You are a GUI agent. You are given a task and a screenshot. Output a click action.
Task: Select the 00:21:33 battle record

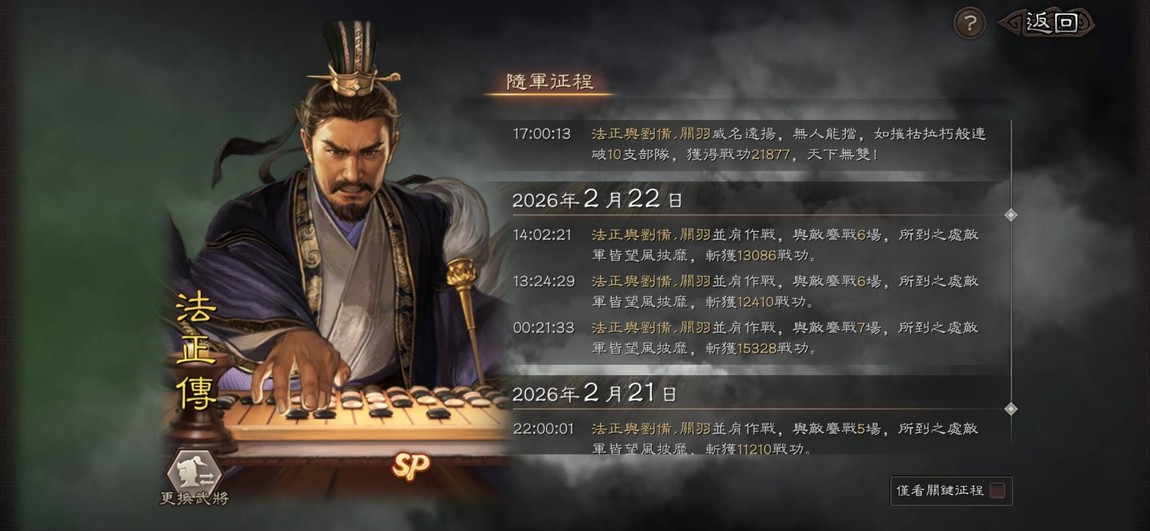tap(744, 337)
